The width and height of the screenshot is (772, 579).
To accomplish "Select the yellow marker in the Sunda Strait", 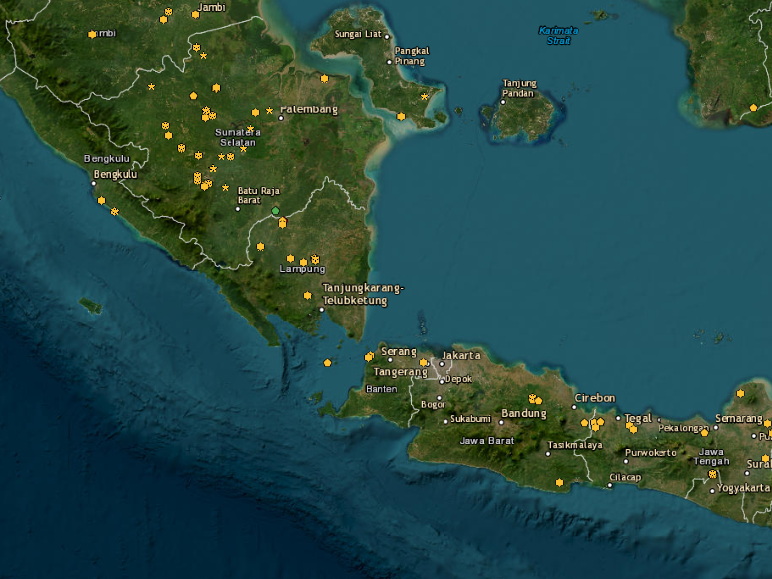I will [328, 362].
